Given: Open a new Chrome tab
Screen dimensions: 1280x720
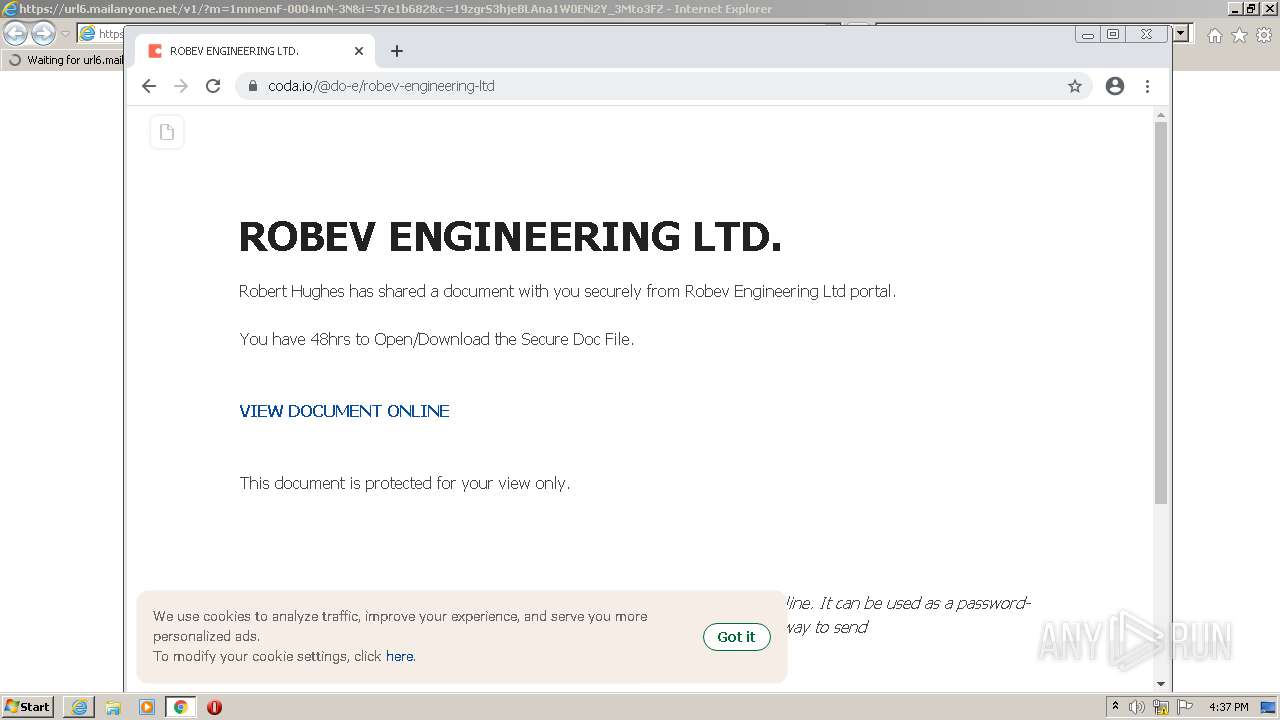Looking at the screenshot, I should (397, 51).
